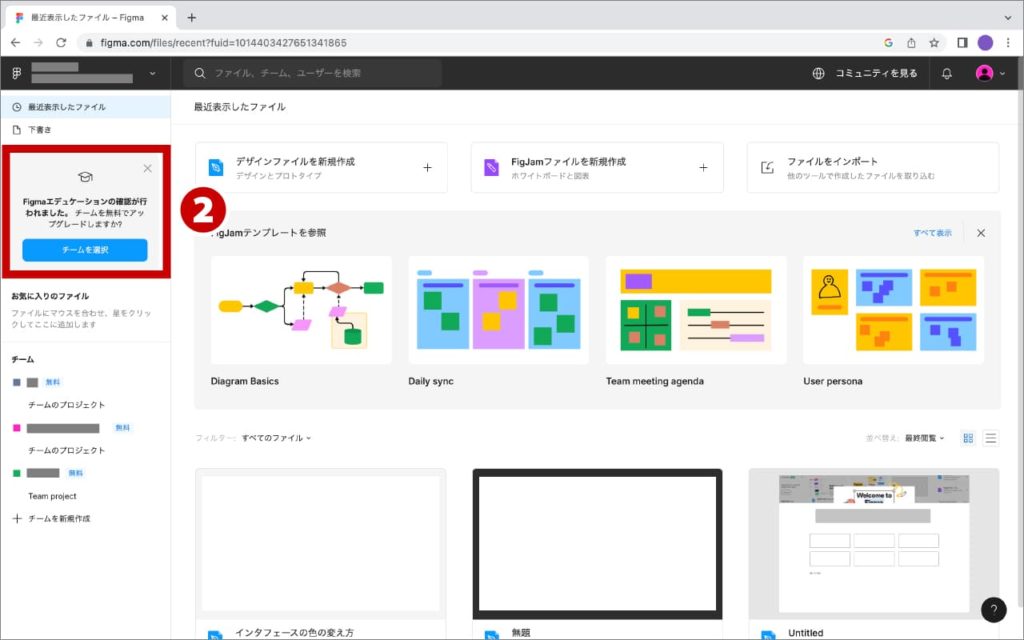The width and height of the screenshot is (1024, 640).
Task: Open a new browser tab
Action: (191, 18)
